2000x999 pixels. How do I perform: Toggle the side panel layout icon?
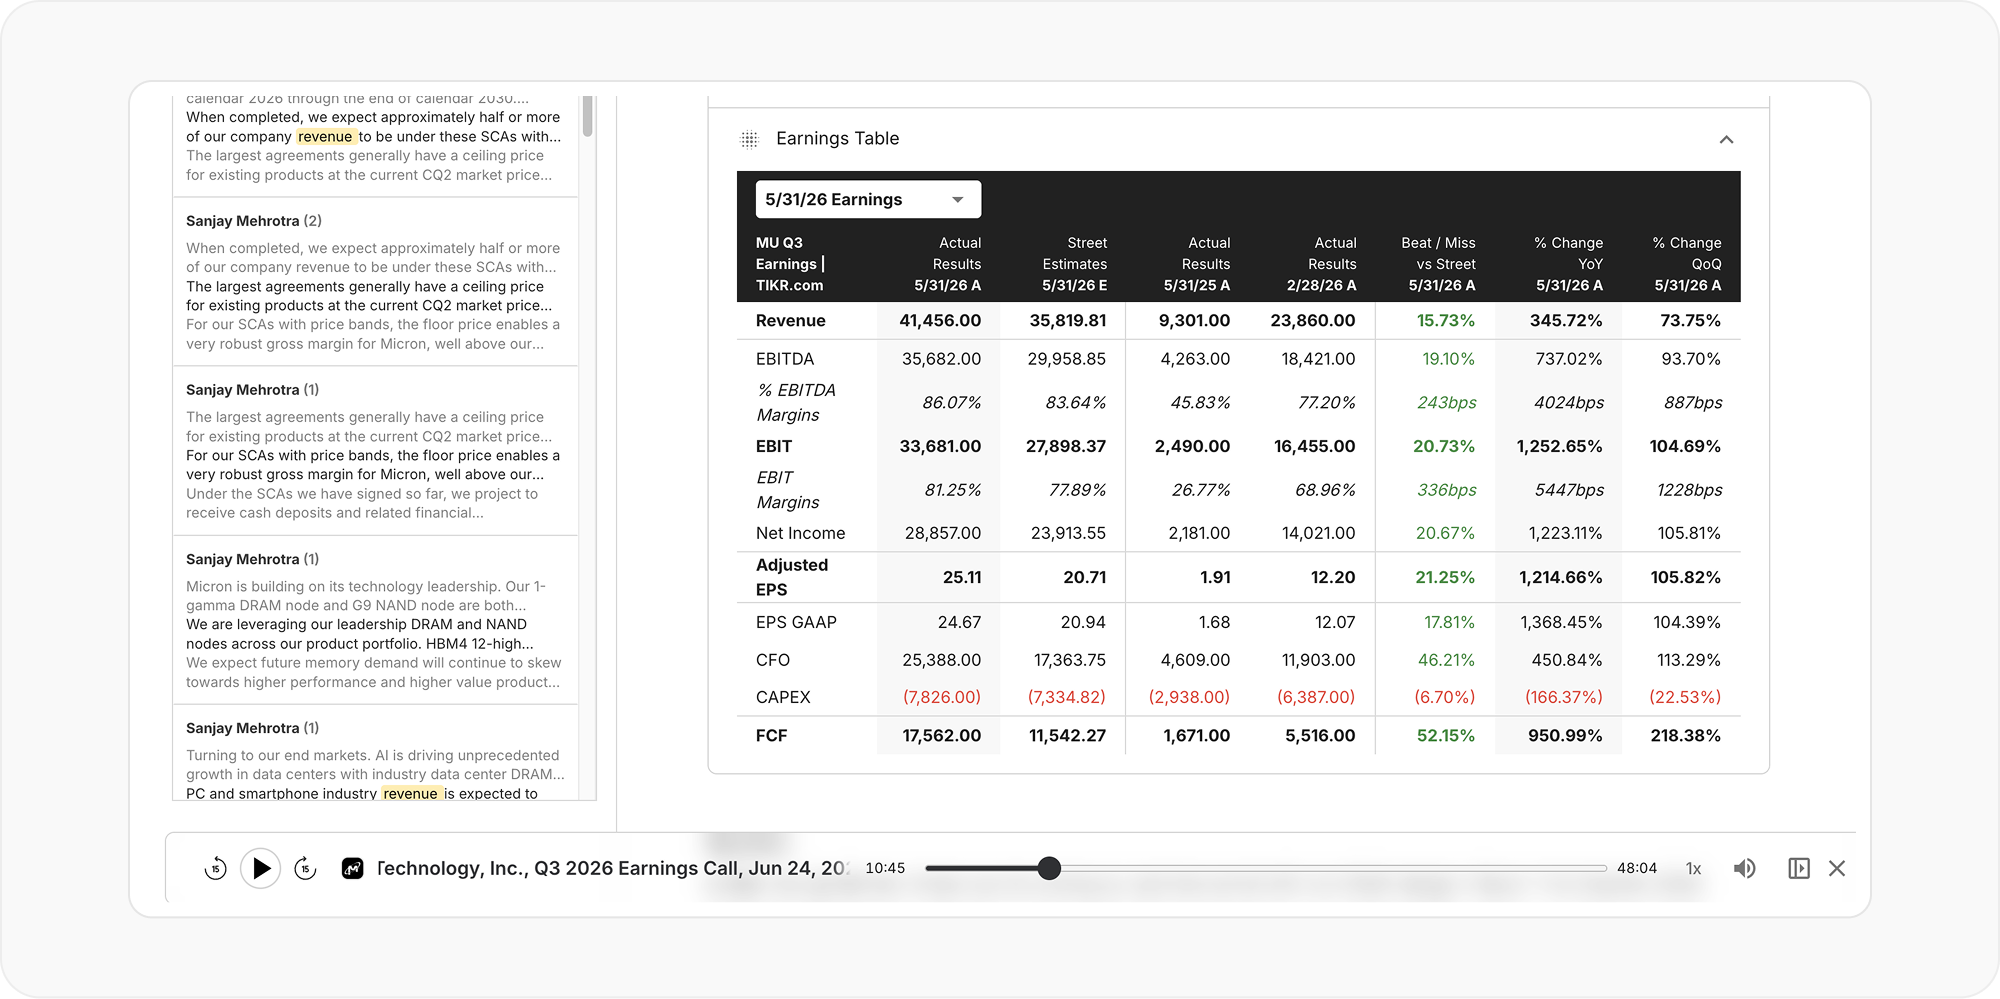[1798, 868]
